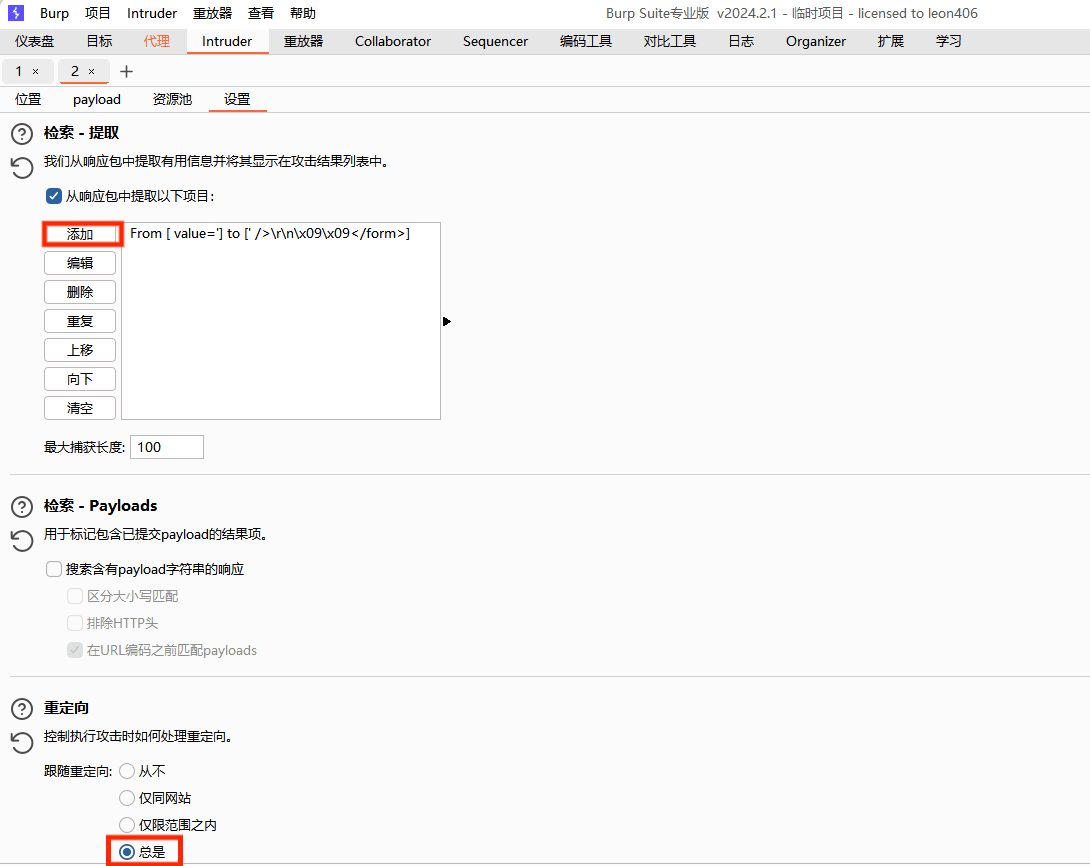Reset 重定向 section to defaults
The height and width of the screenshot is (866, 1090).
[22, 742]
